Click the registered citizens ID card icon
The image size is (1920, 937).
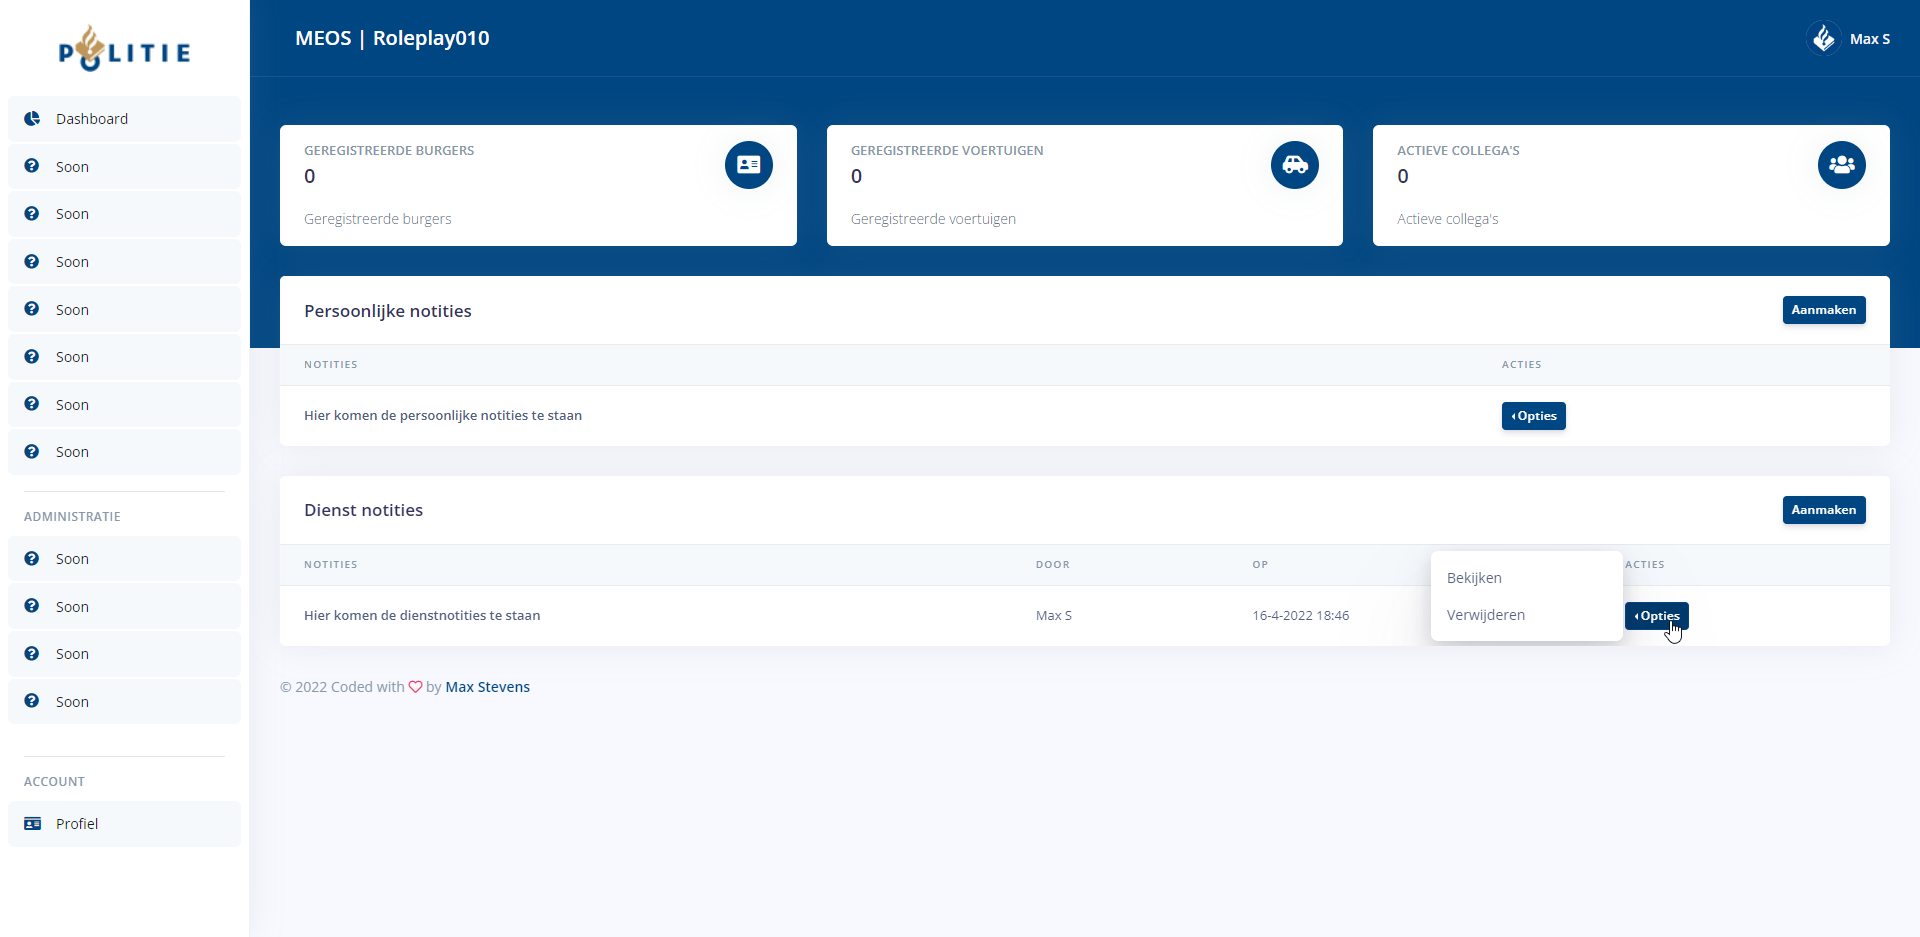tap(748, 165)
